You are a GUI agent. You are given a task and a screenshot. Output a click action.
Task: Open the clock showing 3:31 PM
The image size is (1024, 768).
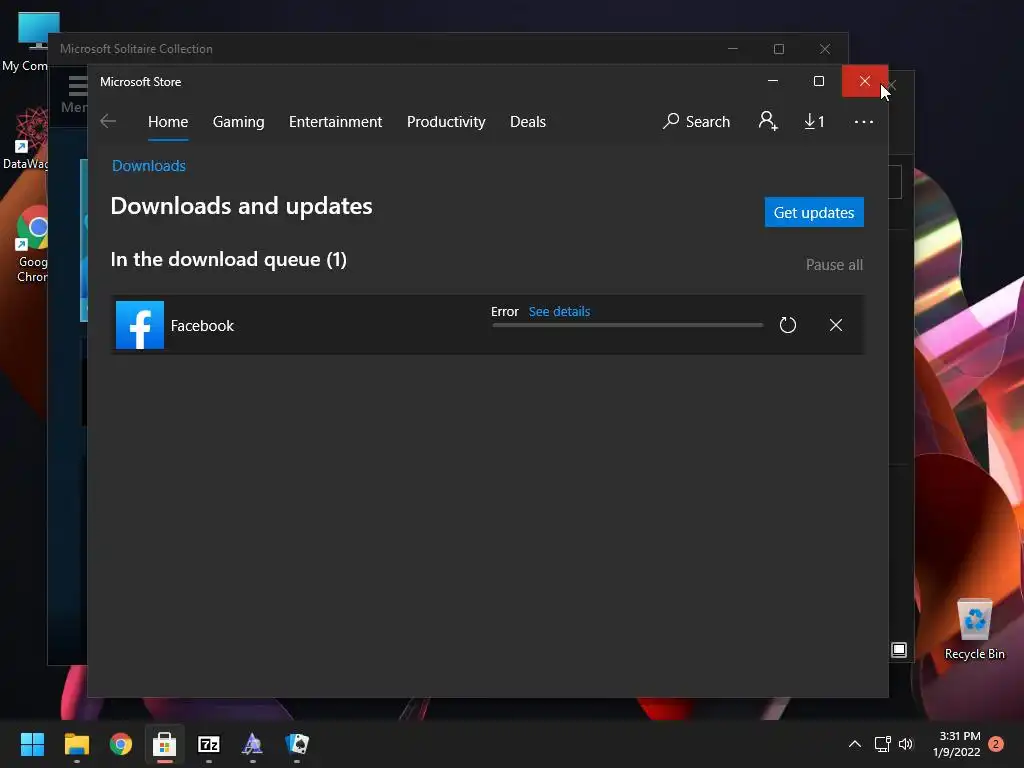click(957, 744)
